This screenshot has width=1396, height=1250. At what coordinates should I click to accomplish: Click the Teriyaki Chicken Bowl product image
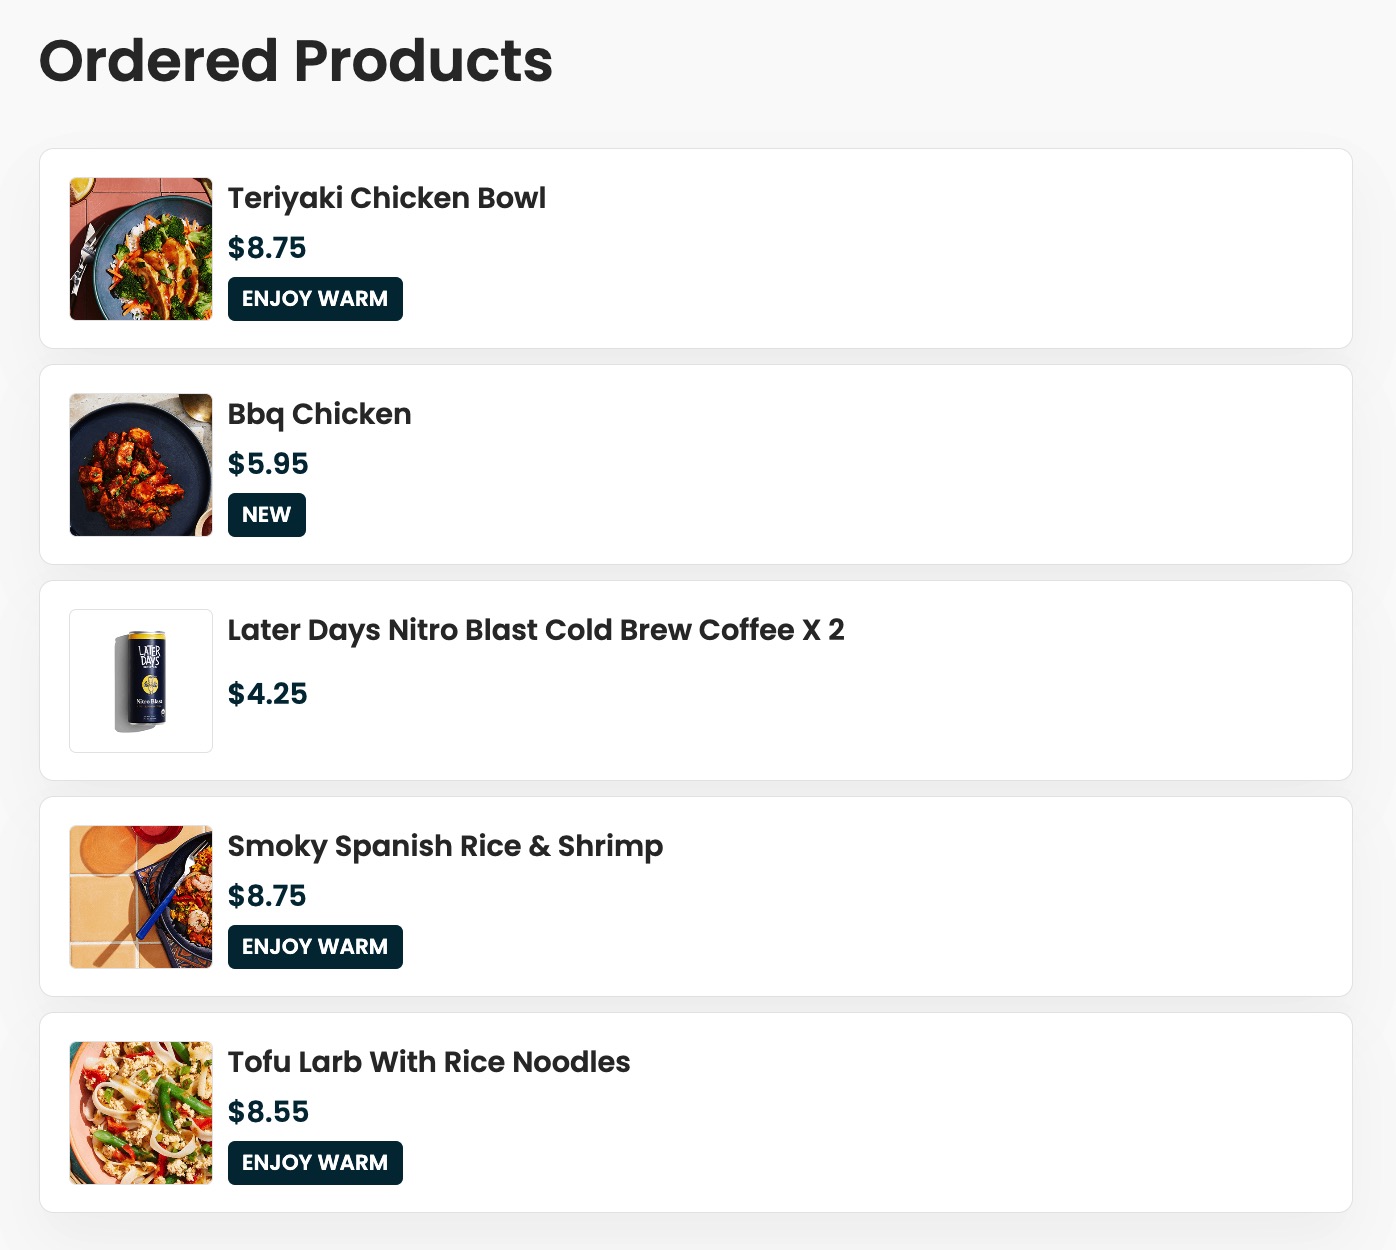click(141, 249)
